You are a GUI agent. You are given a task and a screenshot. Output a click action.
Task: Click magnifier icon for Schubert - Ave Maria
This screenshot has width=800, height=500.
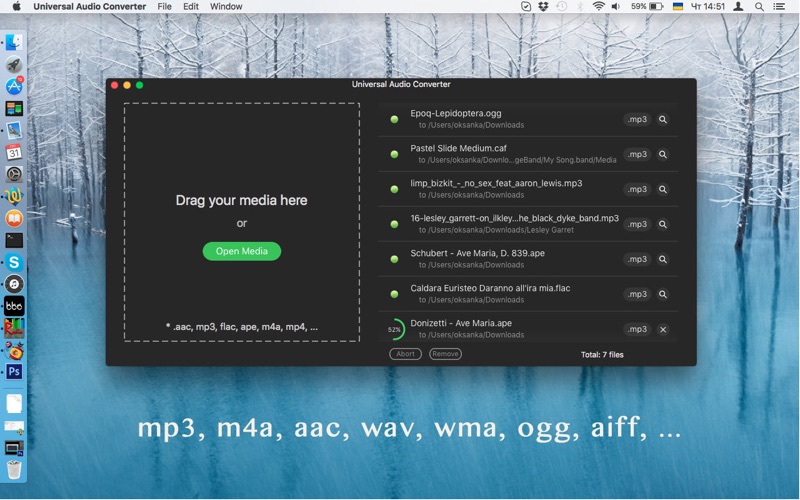tap(663, 259)
